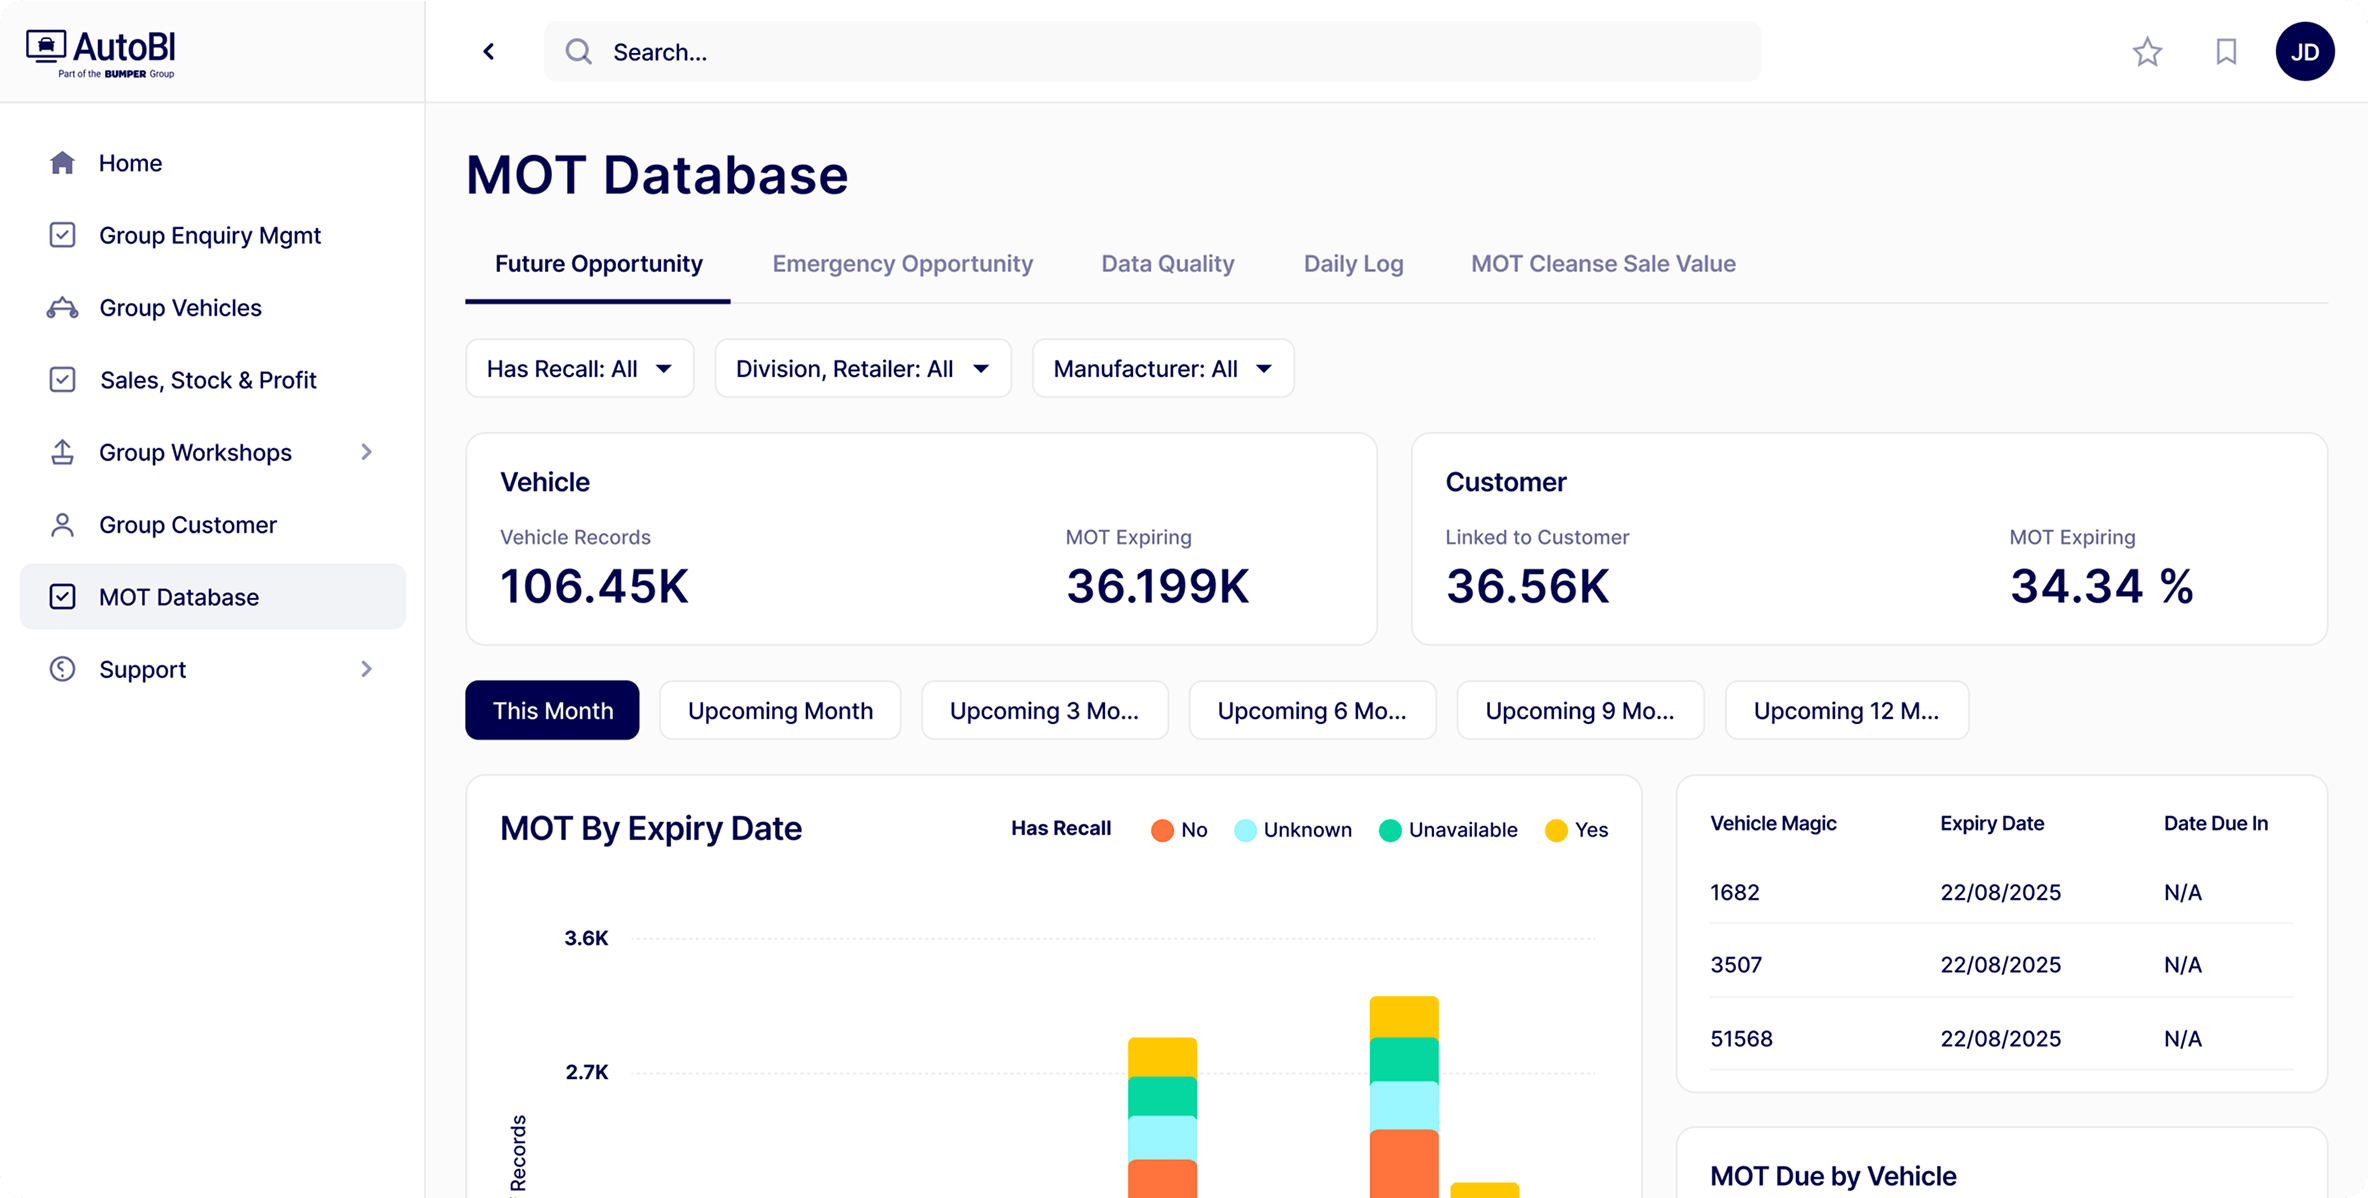Screen dimensions: 2368x1198
Task: Click the Group Workshops upload-style icon
Action: click(62, 452)
